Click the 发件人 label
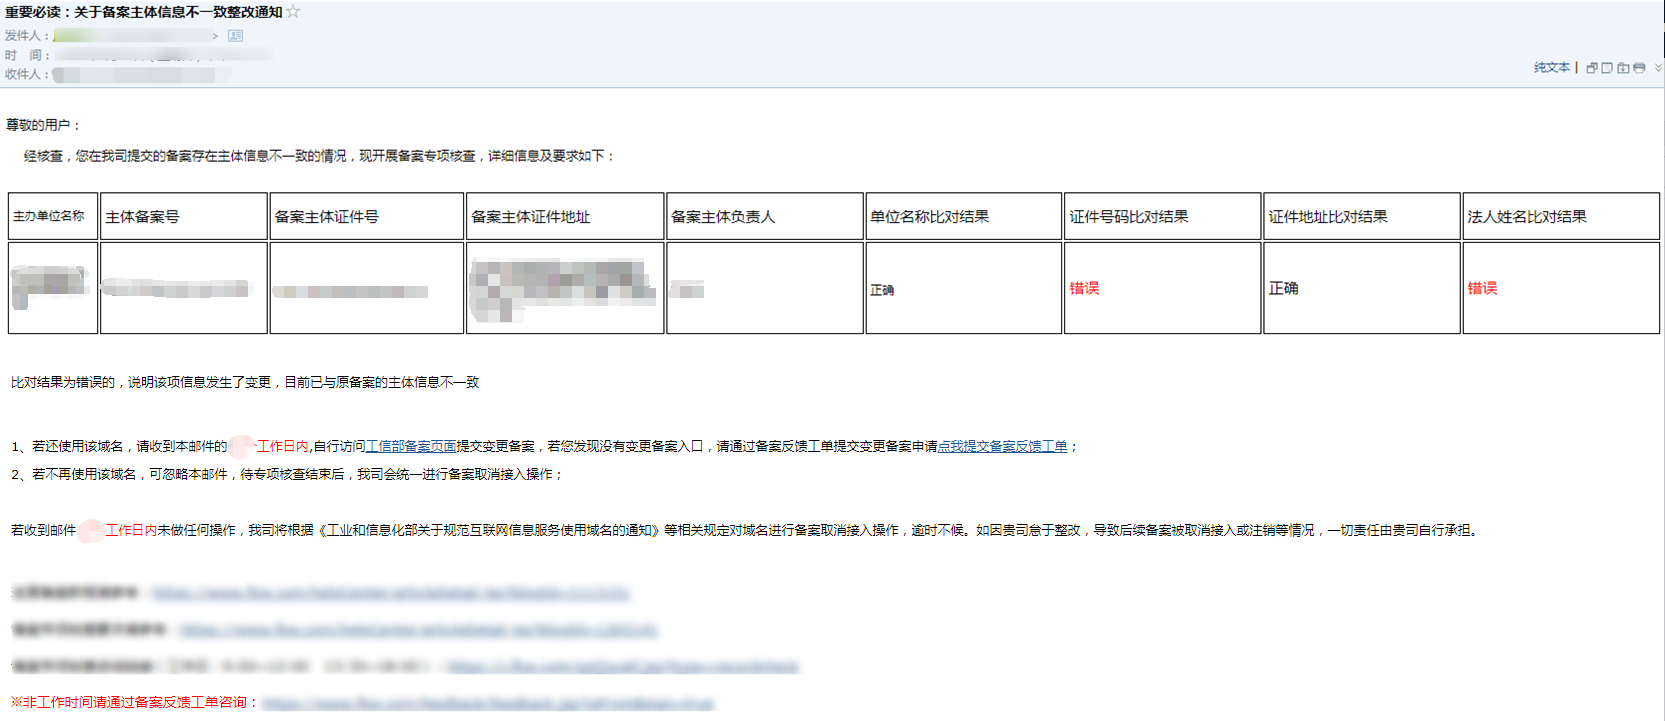 [26, 36]
